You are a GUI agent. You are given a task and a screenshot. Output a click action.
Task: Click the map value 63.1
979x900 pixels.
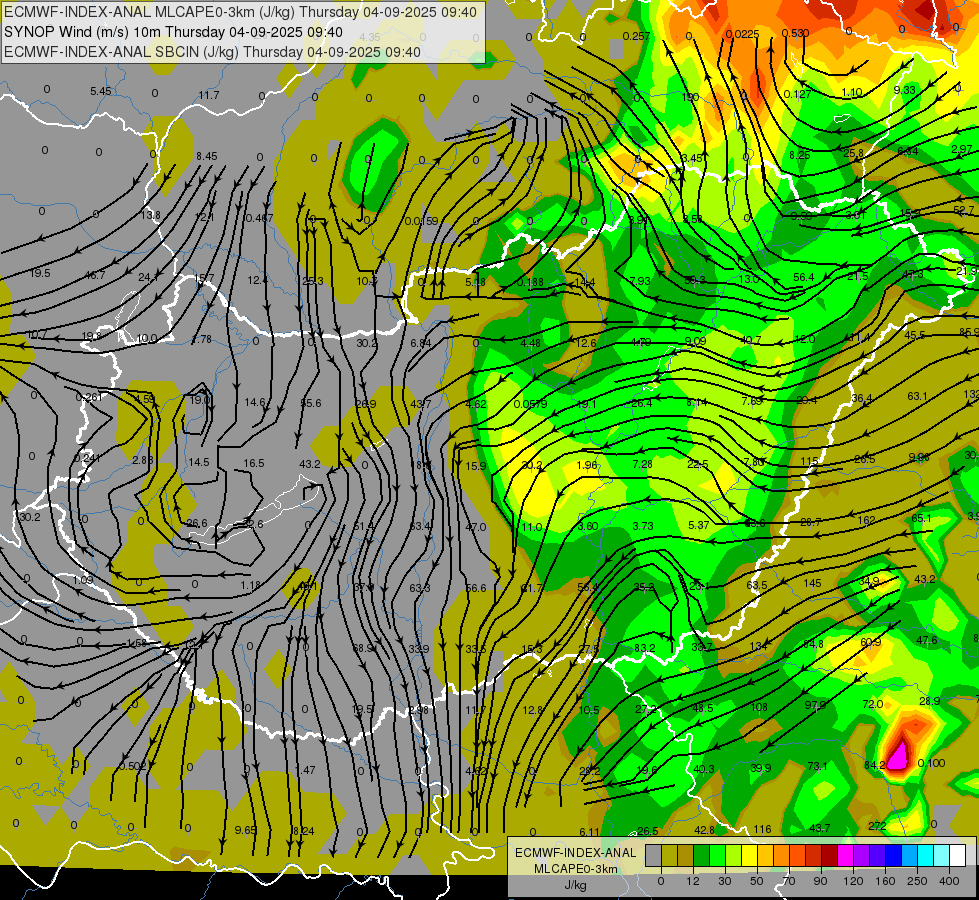918,396
